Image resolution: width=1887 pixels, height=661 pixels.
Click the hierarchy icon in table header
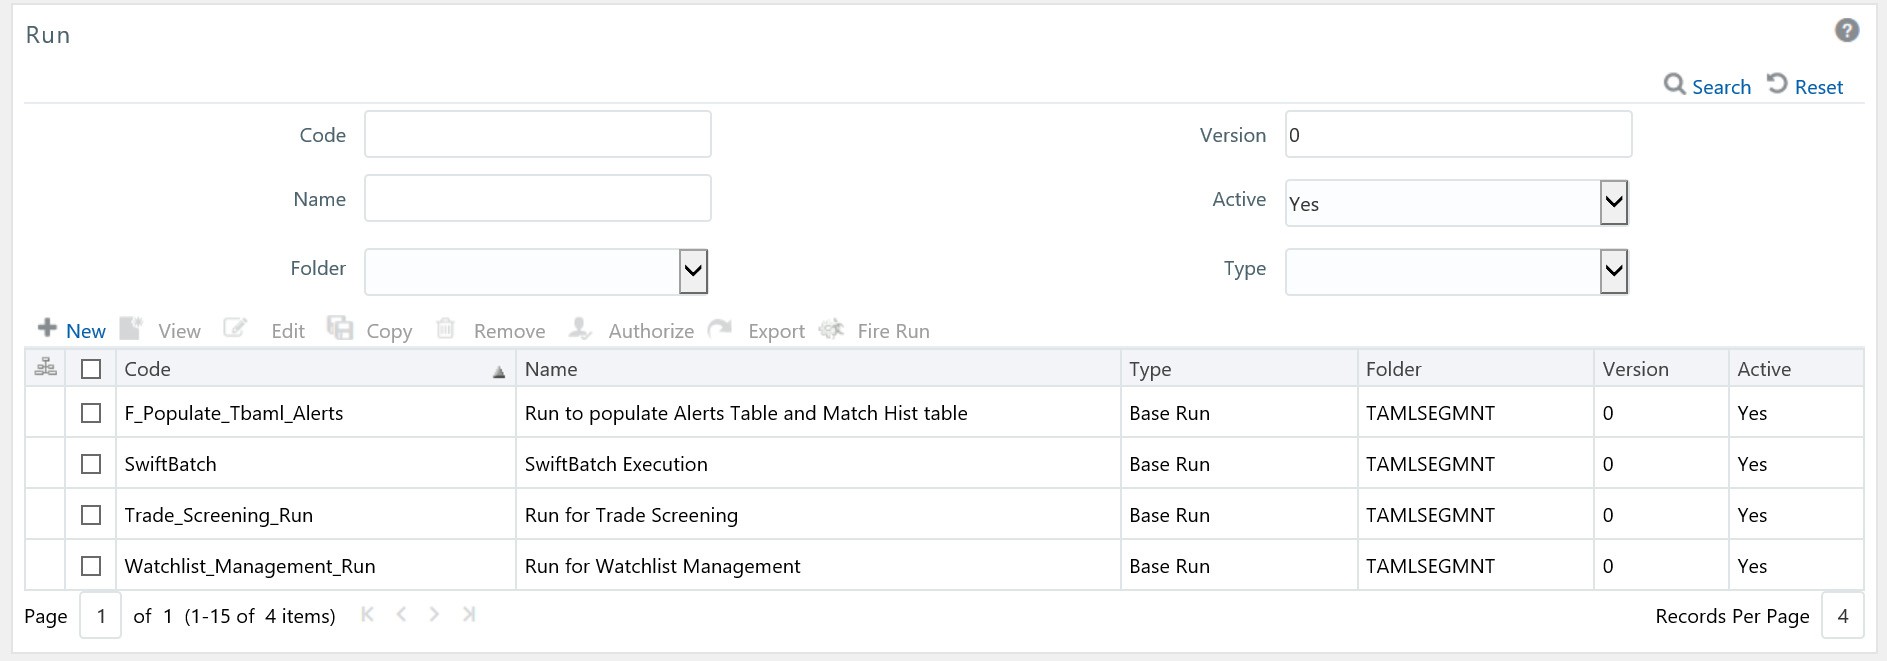tap(46, 368)
